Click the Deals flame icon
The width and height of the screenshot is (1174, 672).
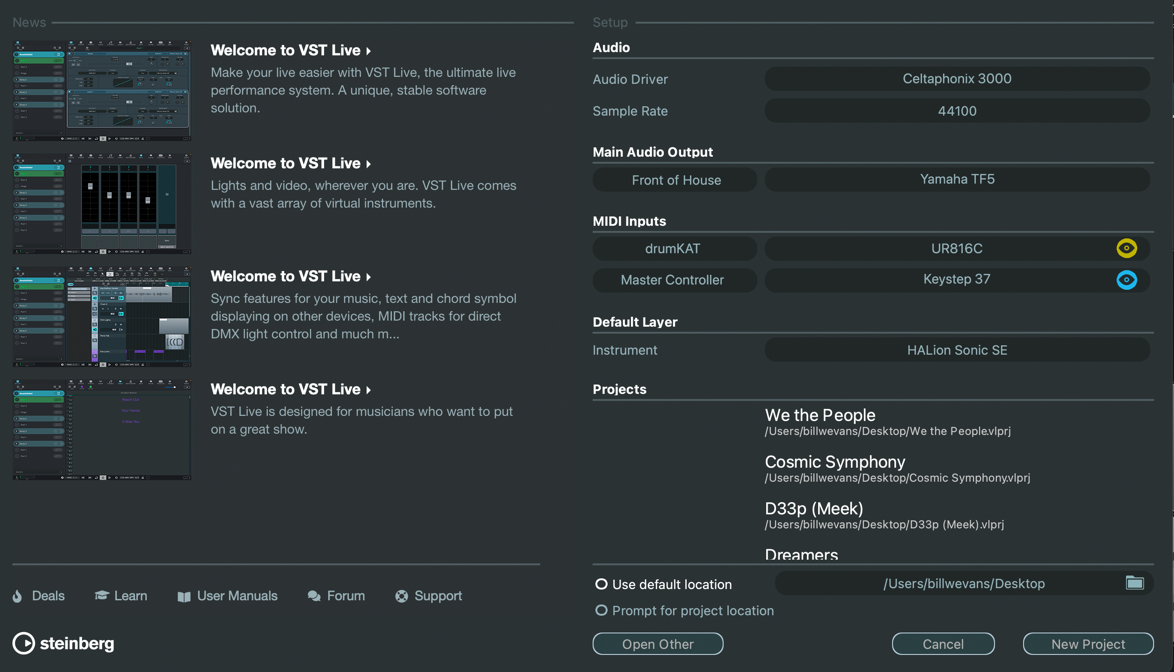[18, 596]
